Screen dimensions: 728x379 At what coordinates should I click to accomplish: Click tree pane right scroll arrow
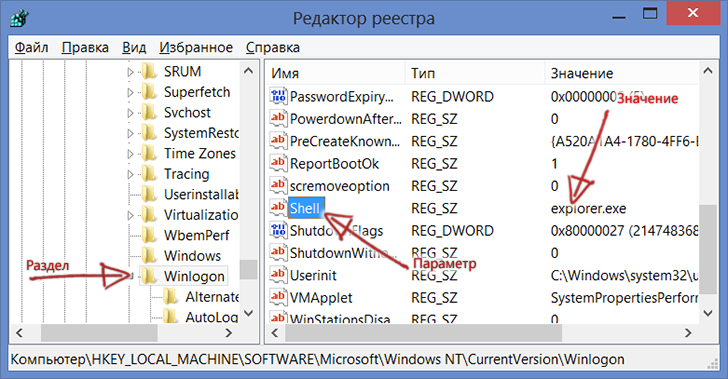click(228, 333)
